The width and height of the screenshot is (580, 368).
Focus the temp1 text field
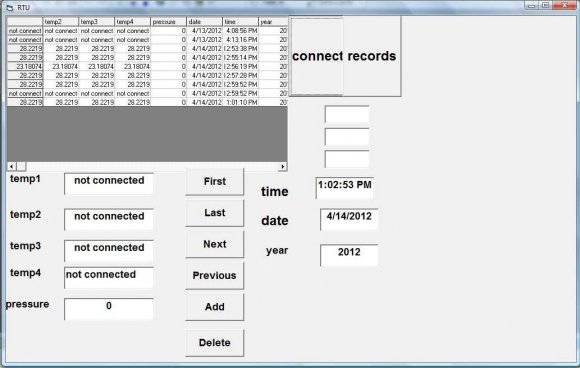[x=109, y=183]
